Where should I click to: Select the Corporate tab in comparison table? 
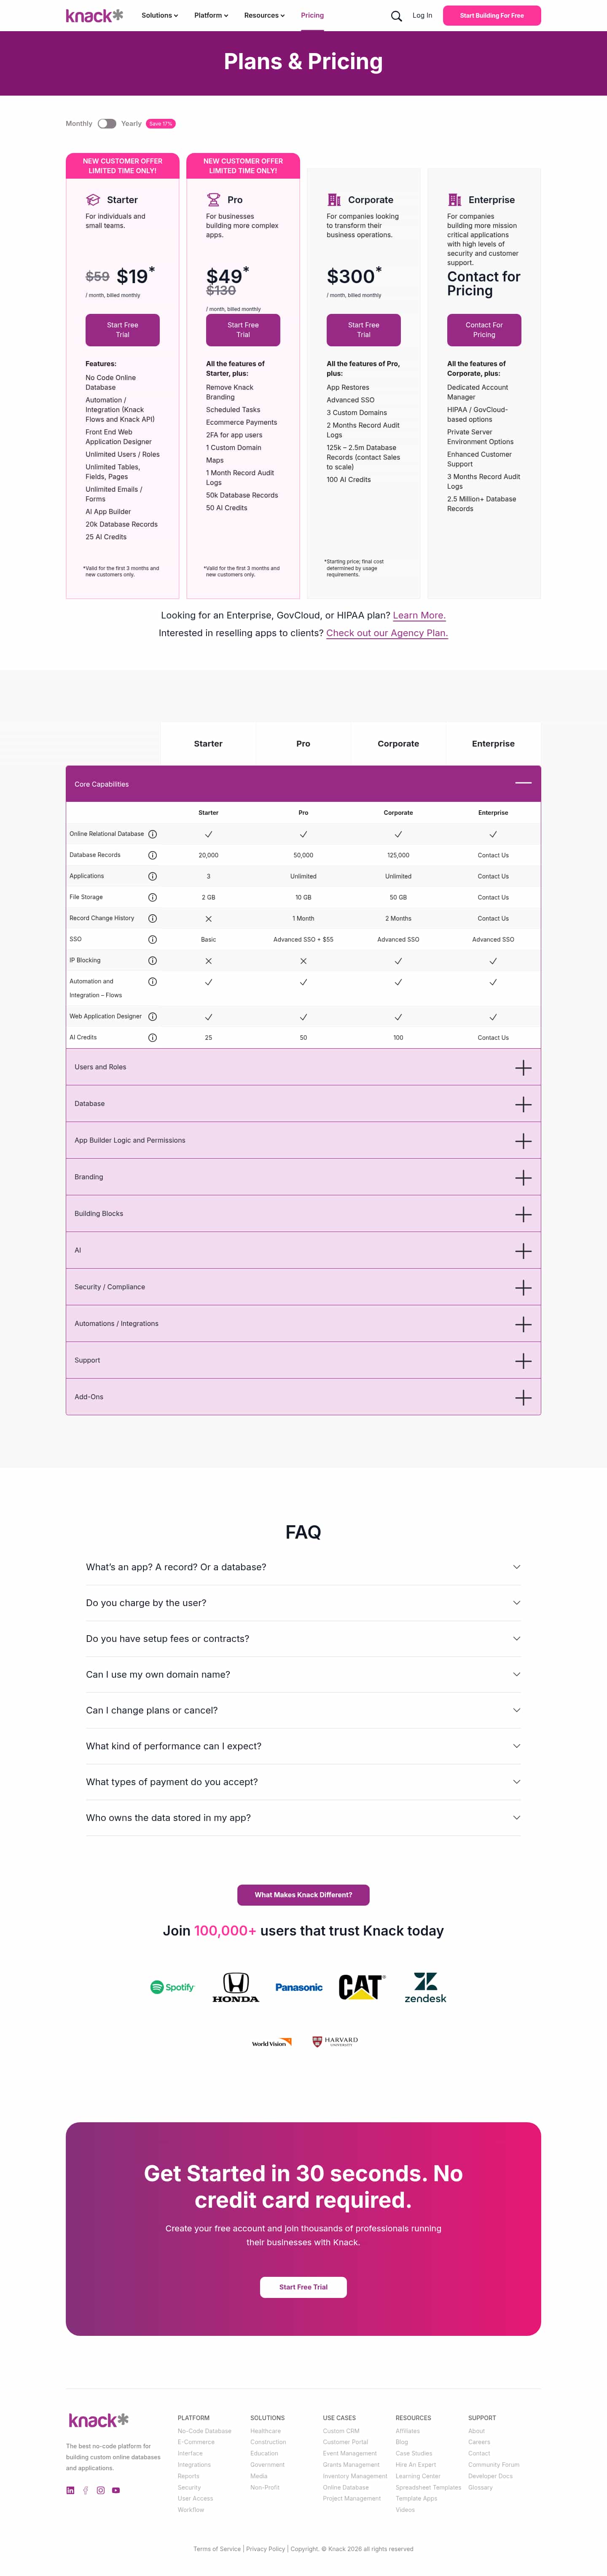click(x=398, y=744)
